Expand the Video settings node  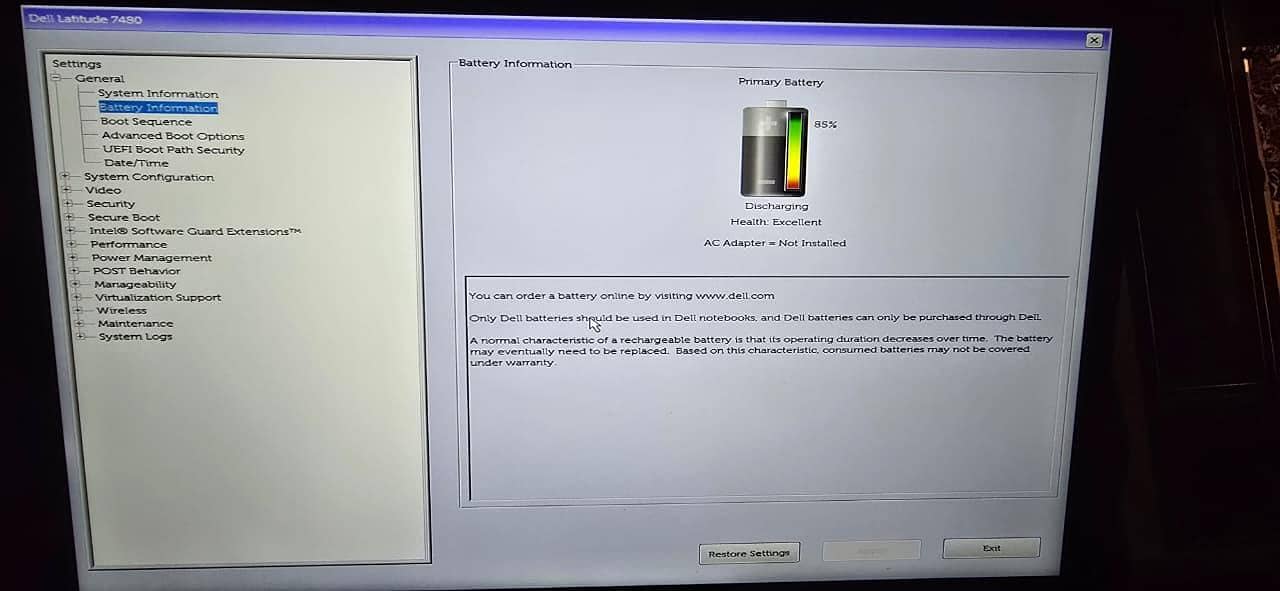pos(67,190)
